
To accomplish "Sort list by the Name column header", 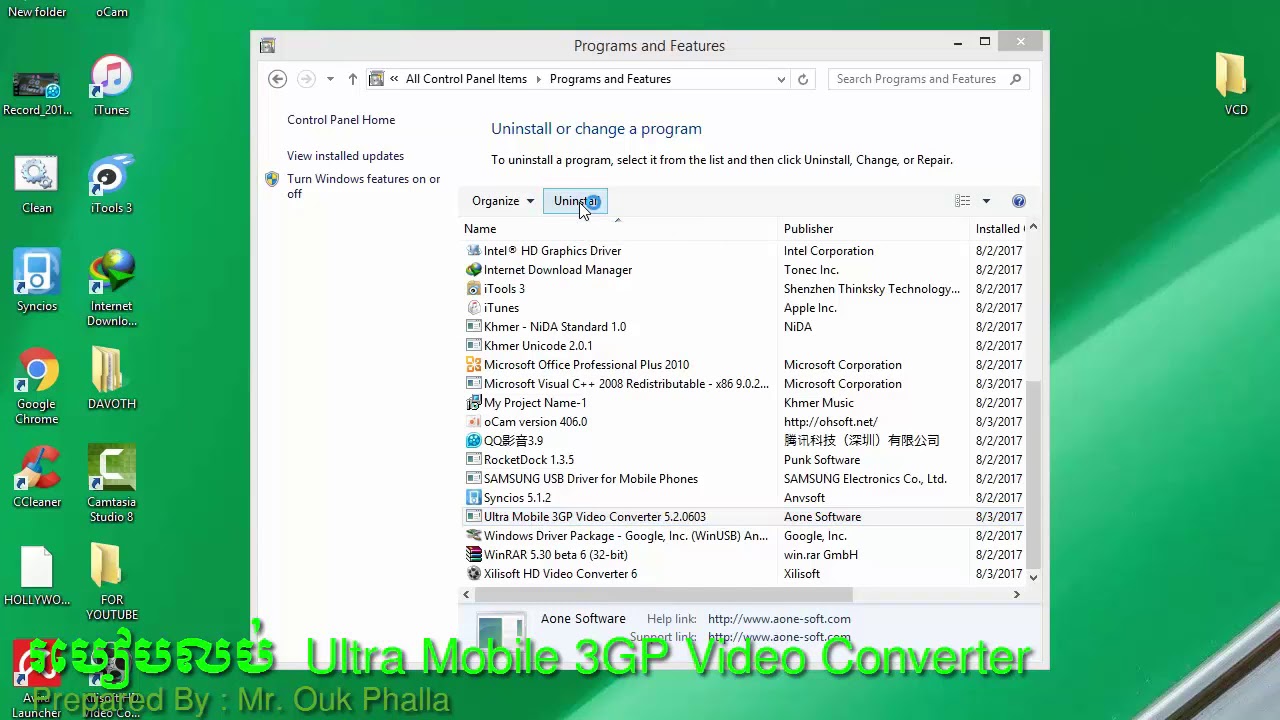I will coord(618,229).
